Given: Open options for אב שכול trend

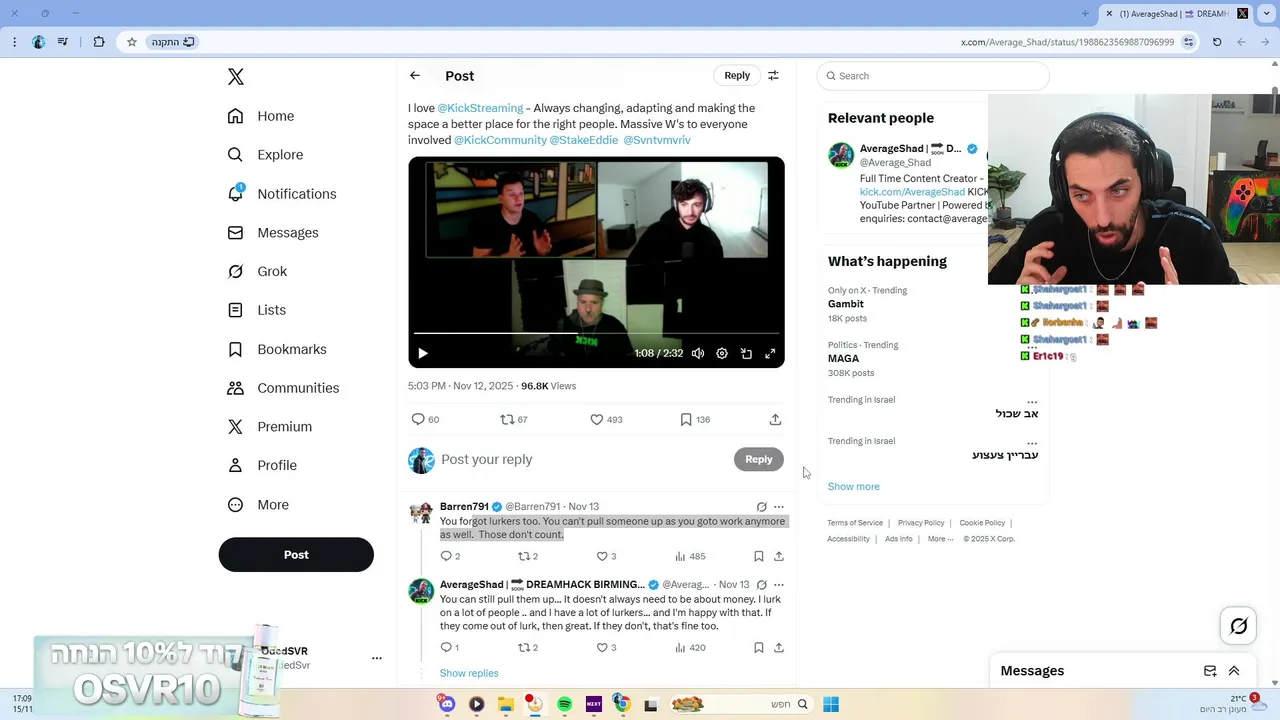Looking at the screenshot, I should coord(1032,402).
